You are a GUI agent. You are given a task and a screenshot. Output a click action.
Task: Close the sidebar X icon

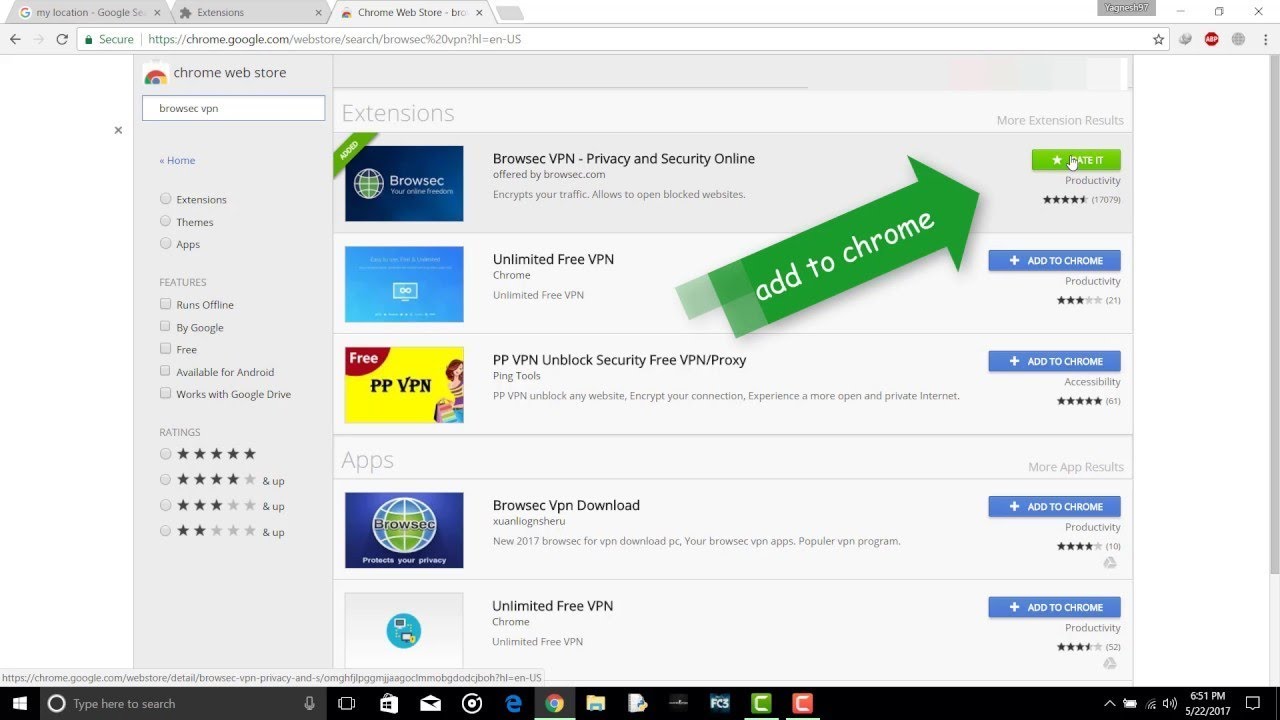(x=118, y=130)
